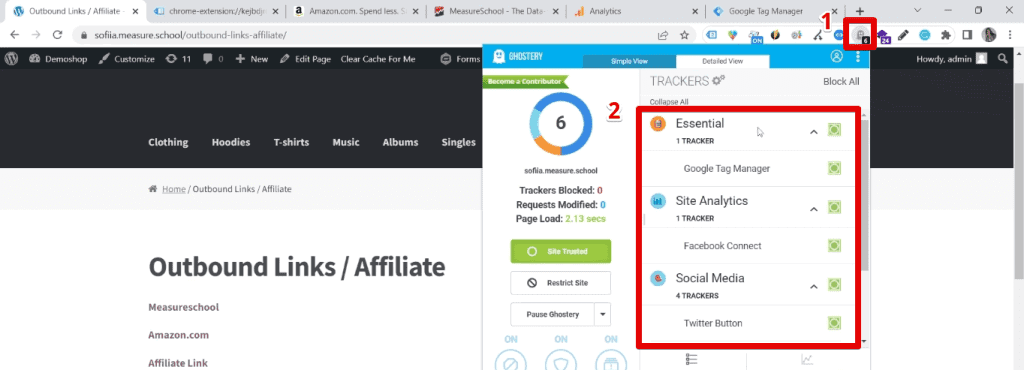Click the extension icon with the ON badge
Screen dimensions: 1024x370
pos(756,36)
